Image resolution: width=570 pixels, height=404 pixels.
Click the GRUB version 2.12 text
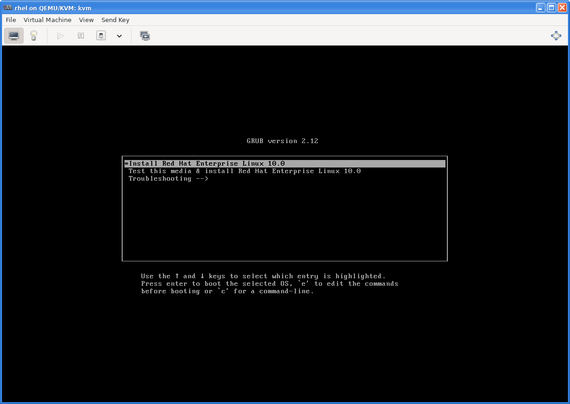(x=282, y=141)
